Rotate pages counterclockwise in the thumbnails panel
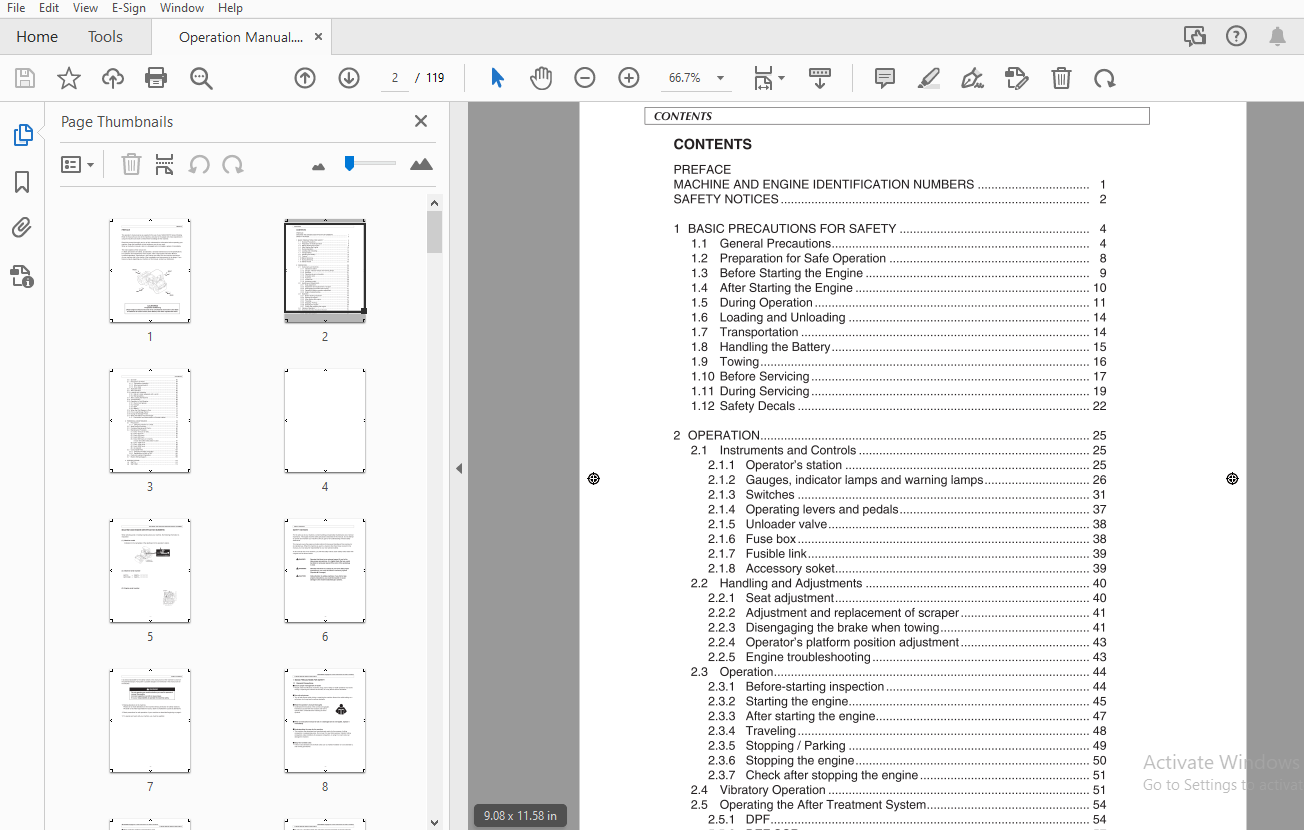Screen dimensions: 1304x830 click(x=199, y=165)
